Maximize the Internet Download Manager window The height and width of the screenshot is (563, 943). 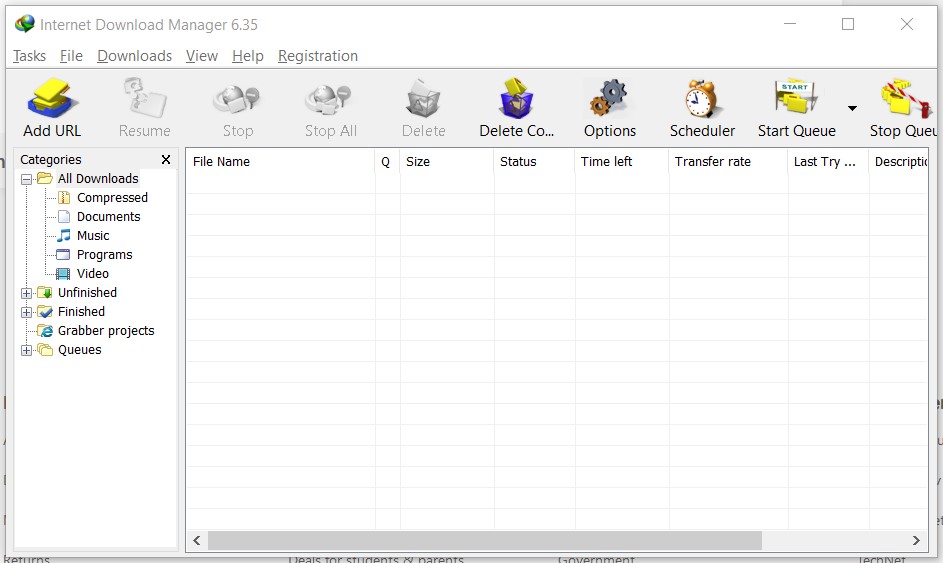click(x=848, y=24)
